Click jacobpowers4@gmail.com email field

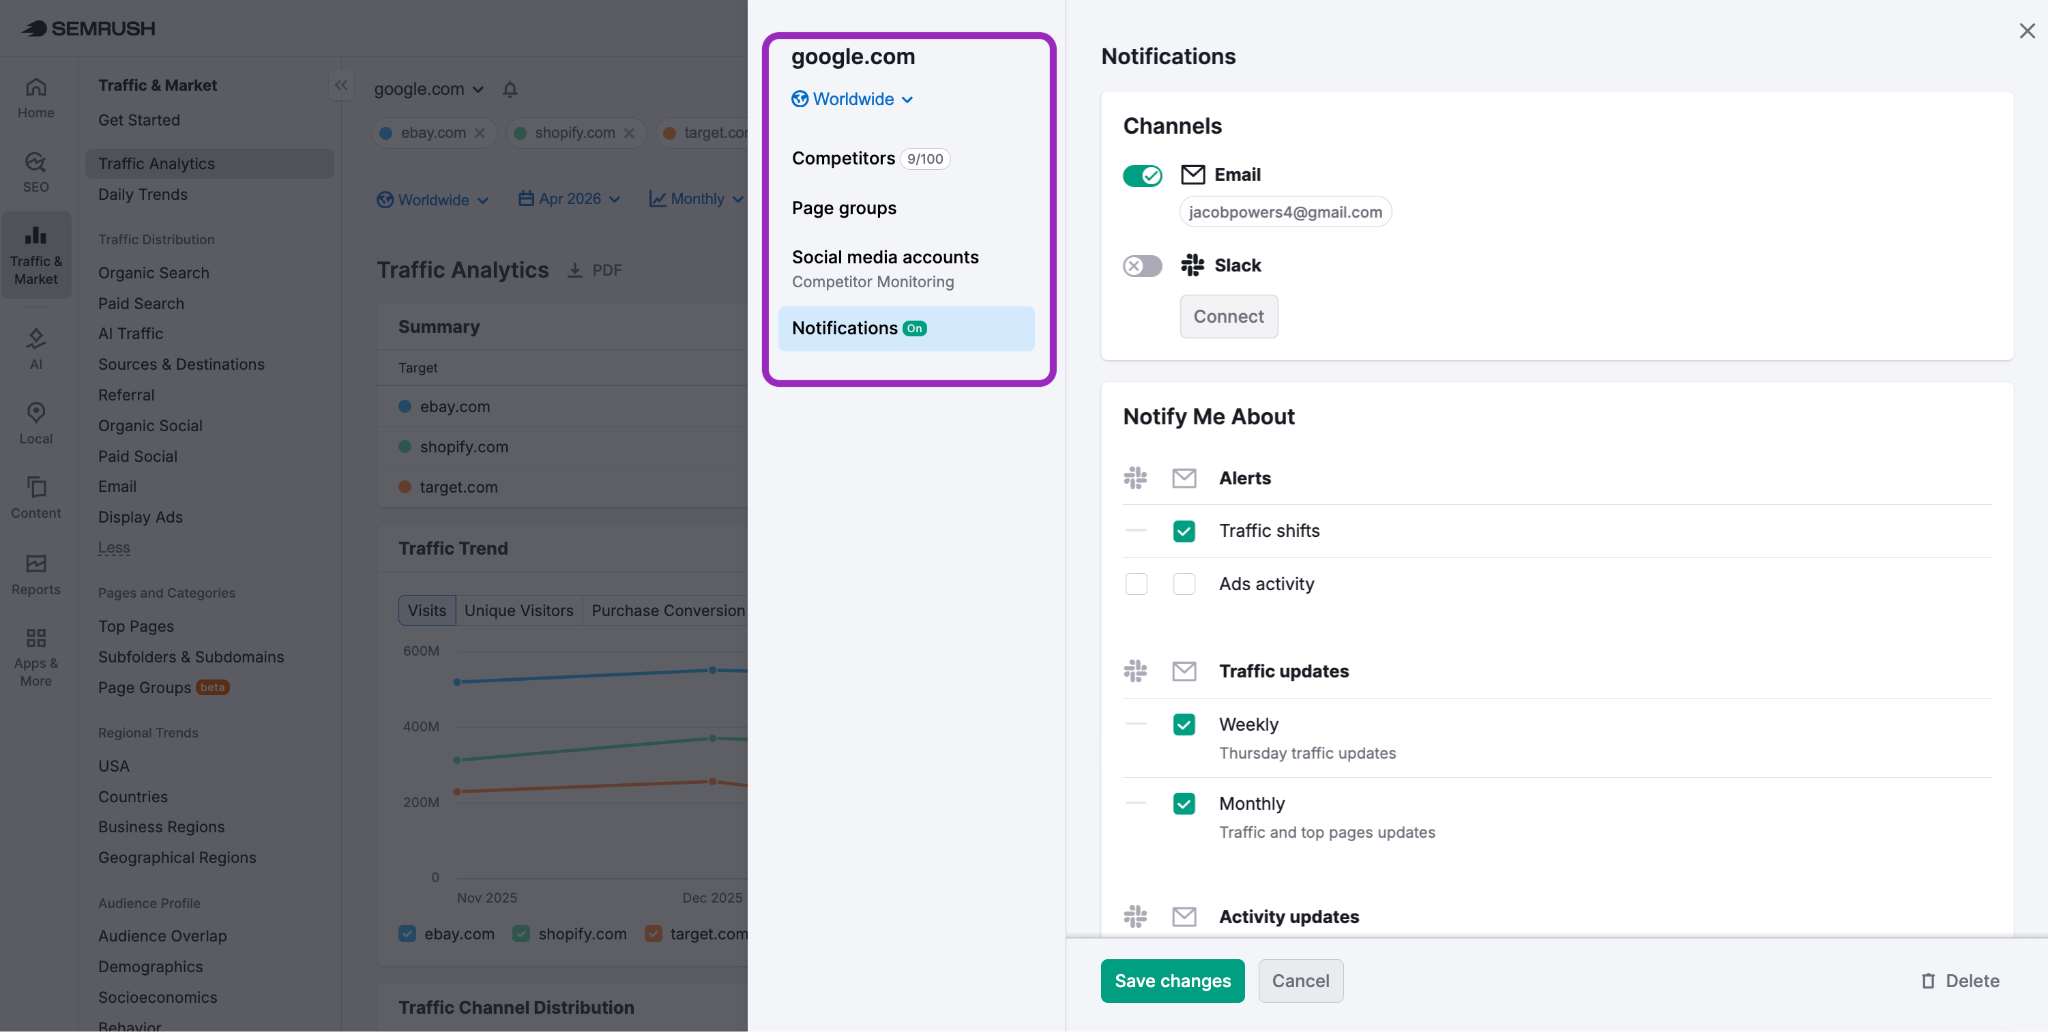coord(1286,212)
